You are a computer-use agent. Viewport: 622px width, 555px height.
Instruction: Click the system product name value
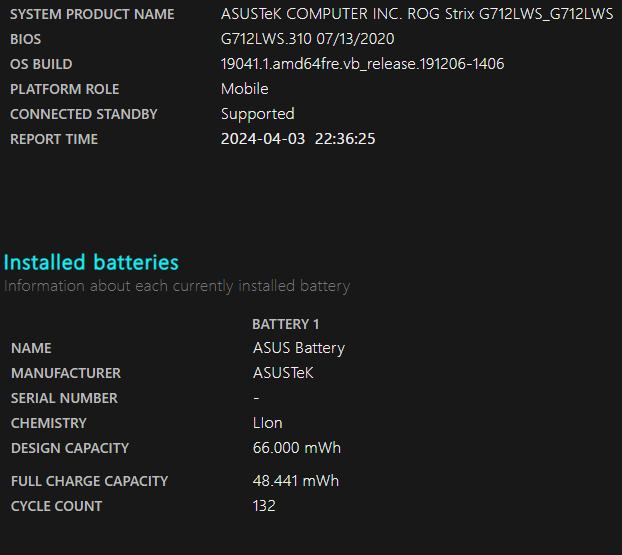click(x=416, y=14)
